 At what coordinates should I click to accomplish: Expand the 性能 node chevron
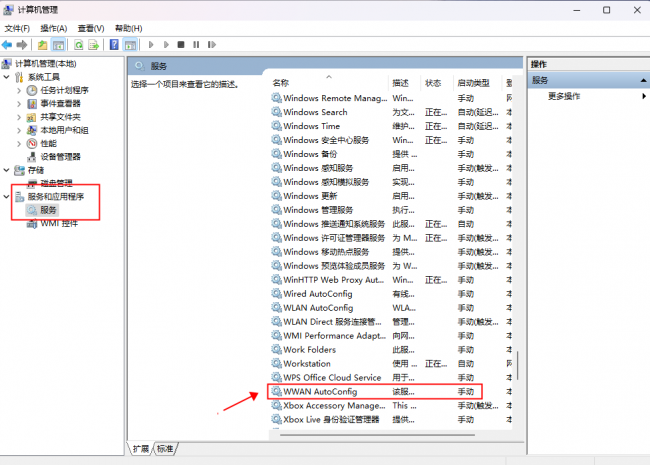click(19, 143)
